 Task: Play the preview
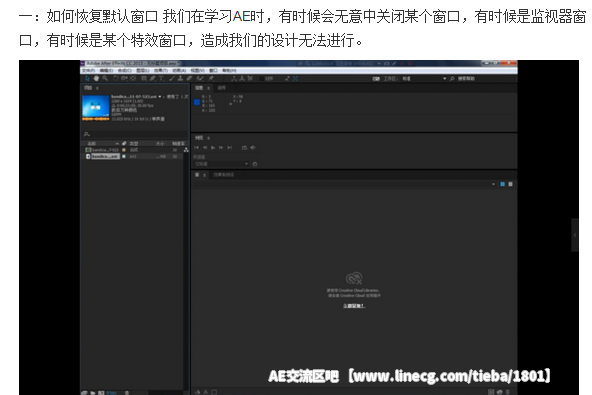point(213,148)
